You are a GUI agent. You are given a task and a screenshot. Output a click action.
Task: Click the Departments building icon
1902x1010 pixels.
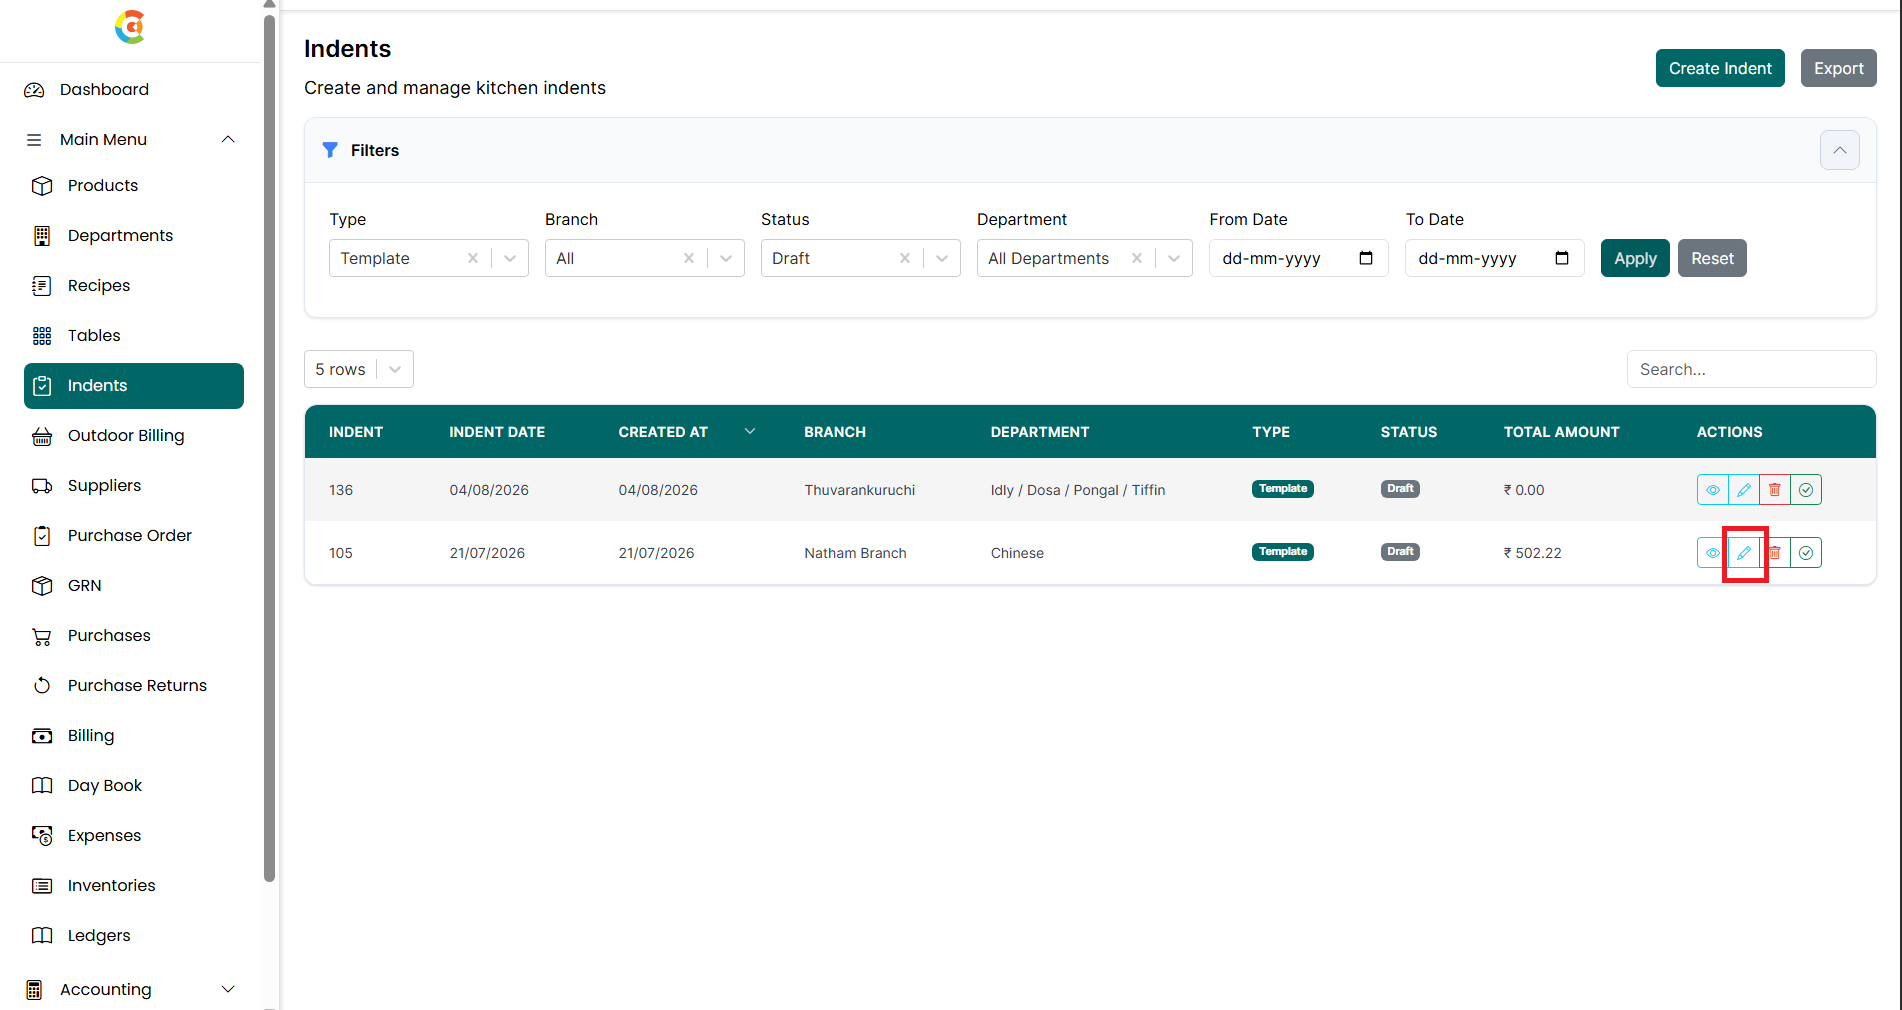(42, 236)
